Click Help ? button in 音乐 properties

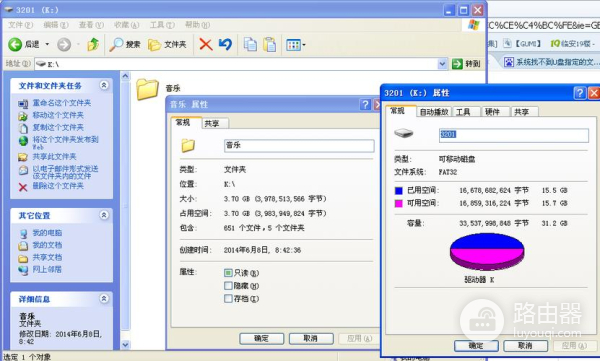point(365,104)
